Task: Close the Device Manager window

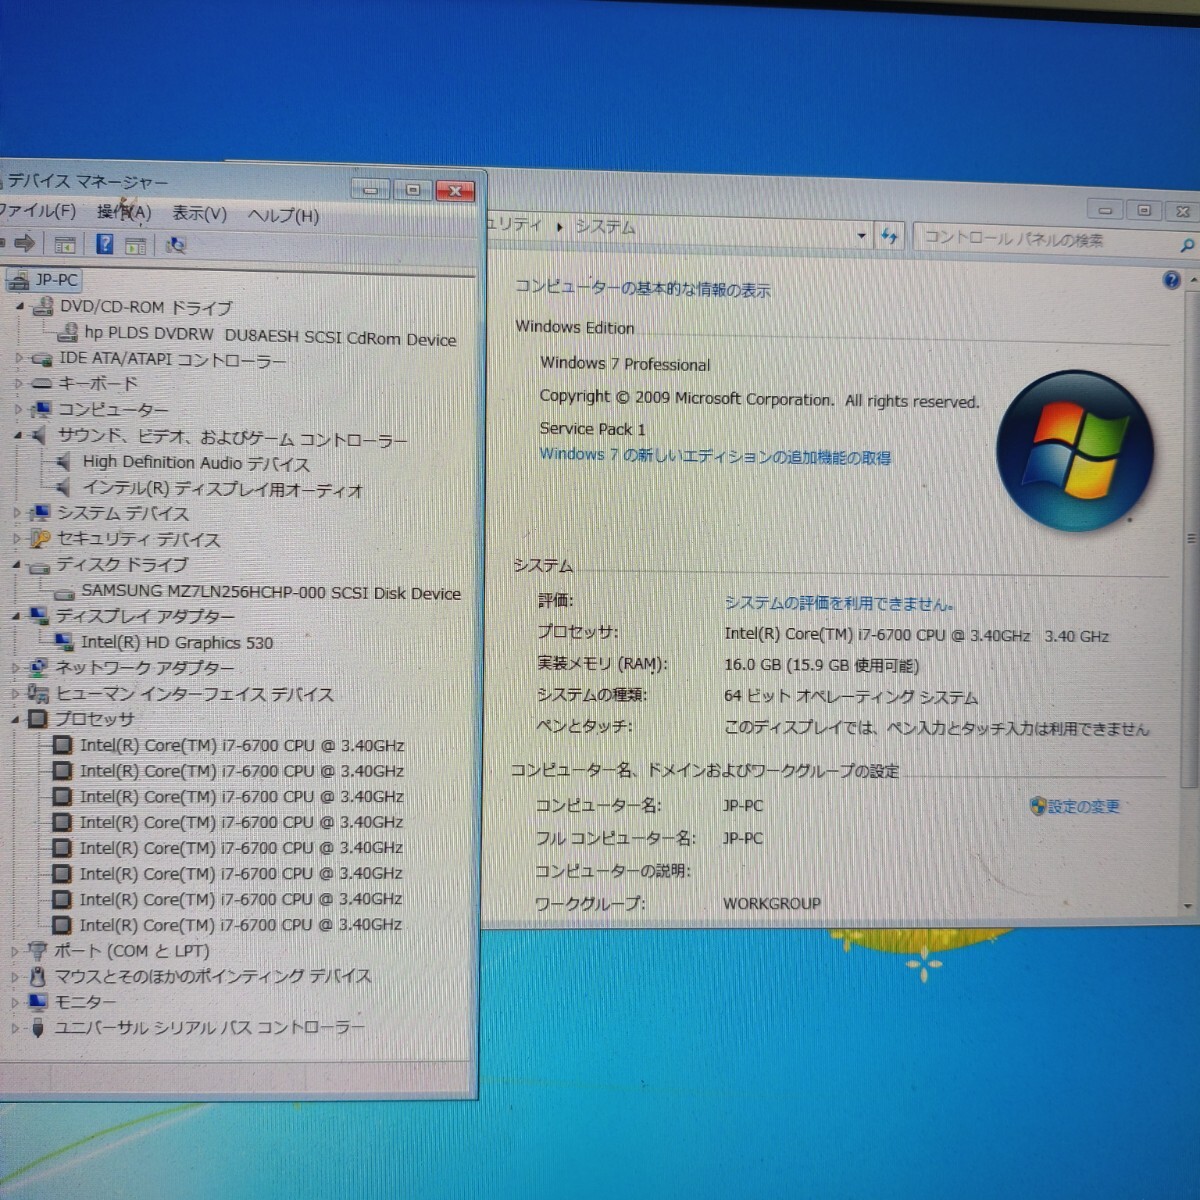Action: 455,190
